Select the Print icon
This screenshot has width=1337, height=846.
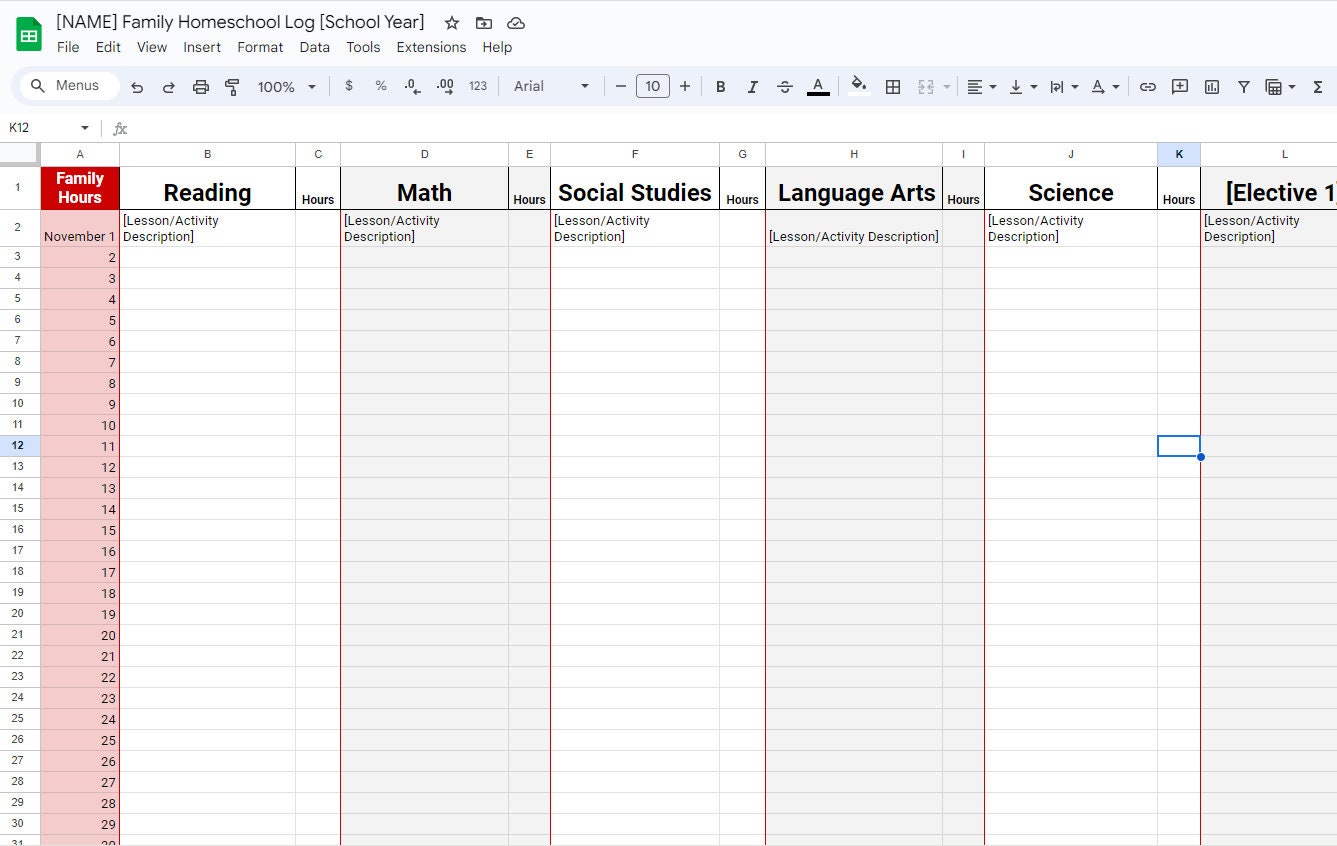pyautogui.click(x=200, y=86)
